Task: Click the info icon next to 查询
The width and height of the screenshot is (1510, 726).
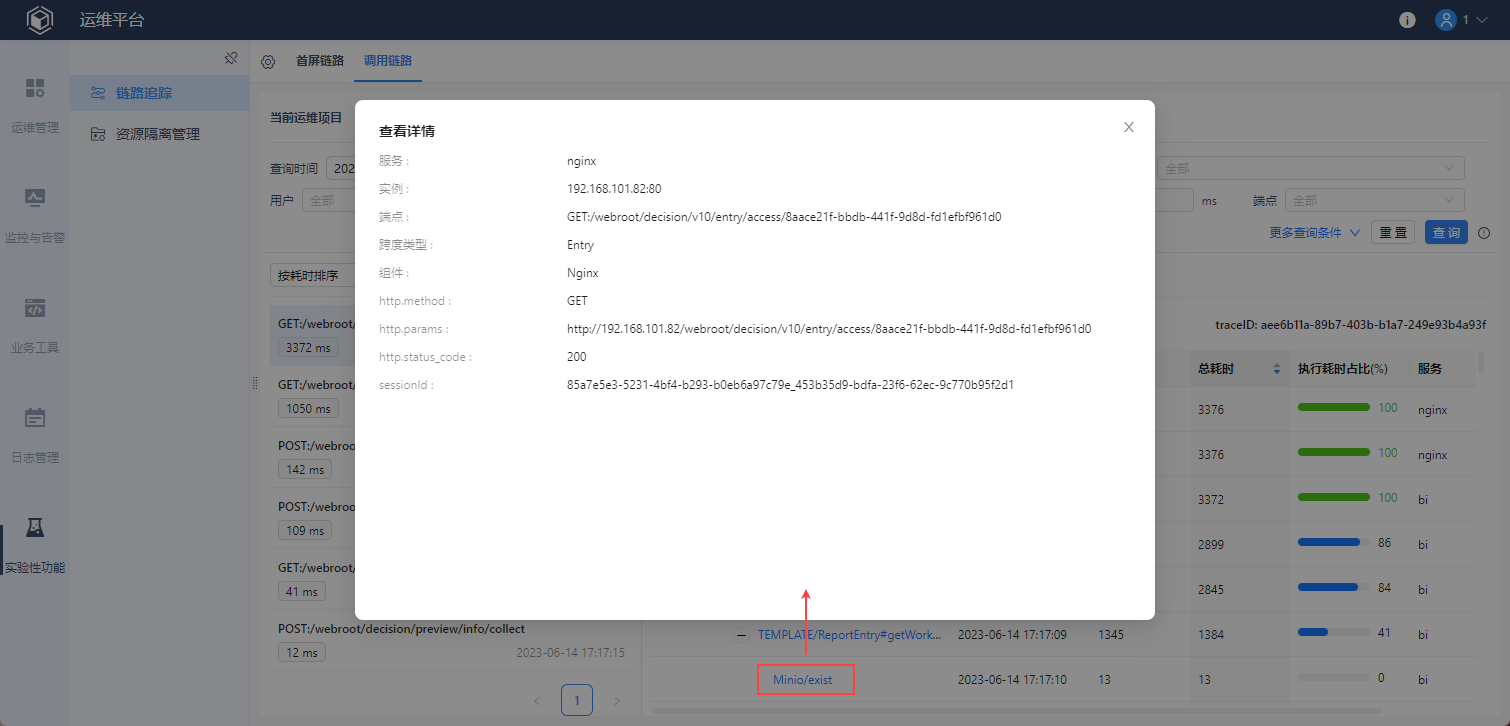Action: click(x=1484, y=233)
